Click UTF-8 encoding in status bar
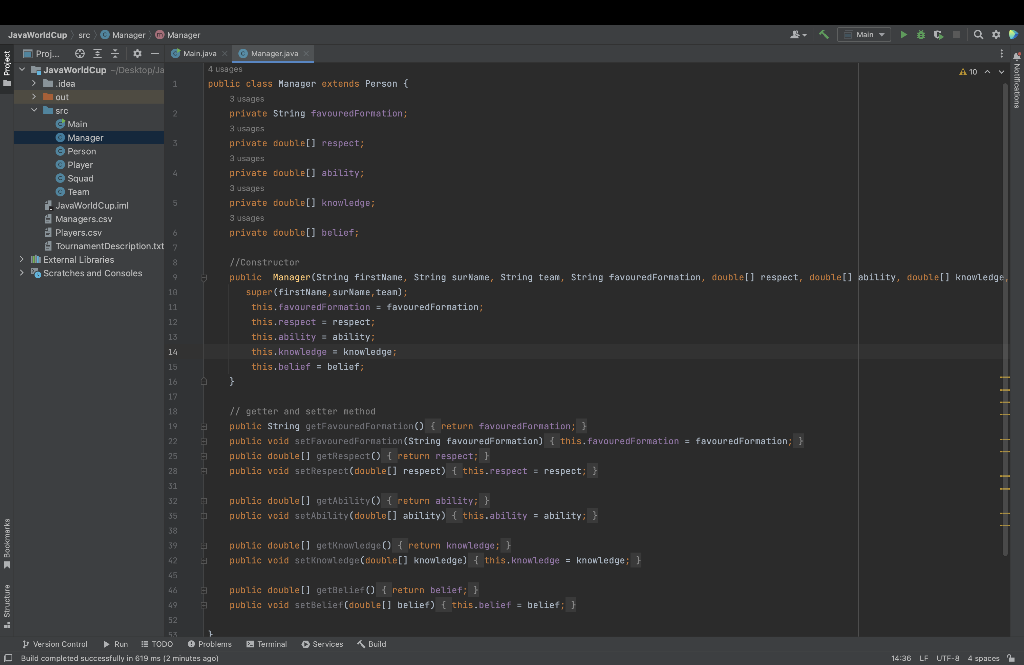The image size is (1024, 665). 948,658
